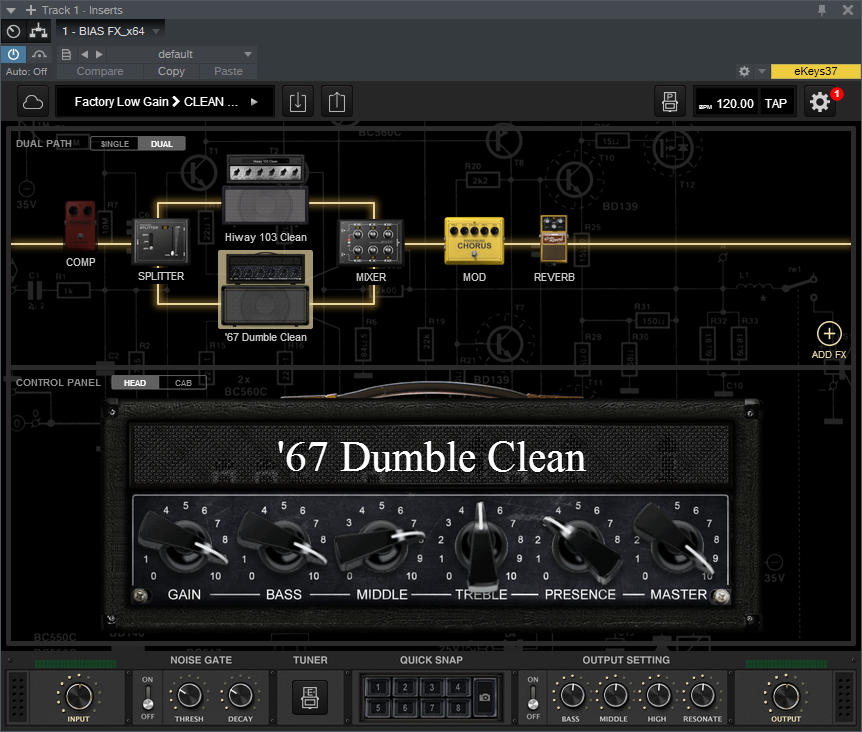862x732 pixels.
Task: Select the yellow CHORUS MOD pedal
Action: pyautogui.click(x=474, y=241)
